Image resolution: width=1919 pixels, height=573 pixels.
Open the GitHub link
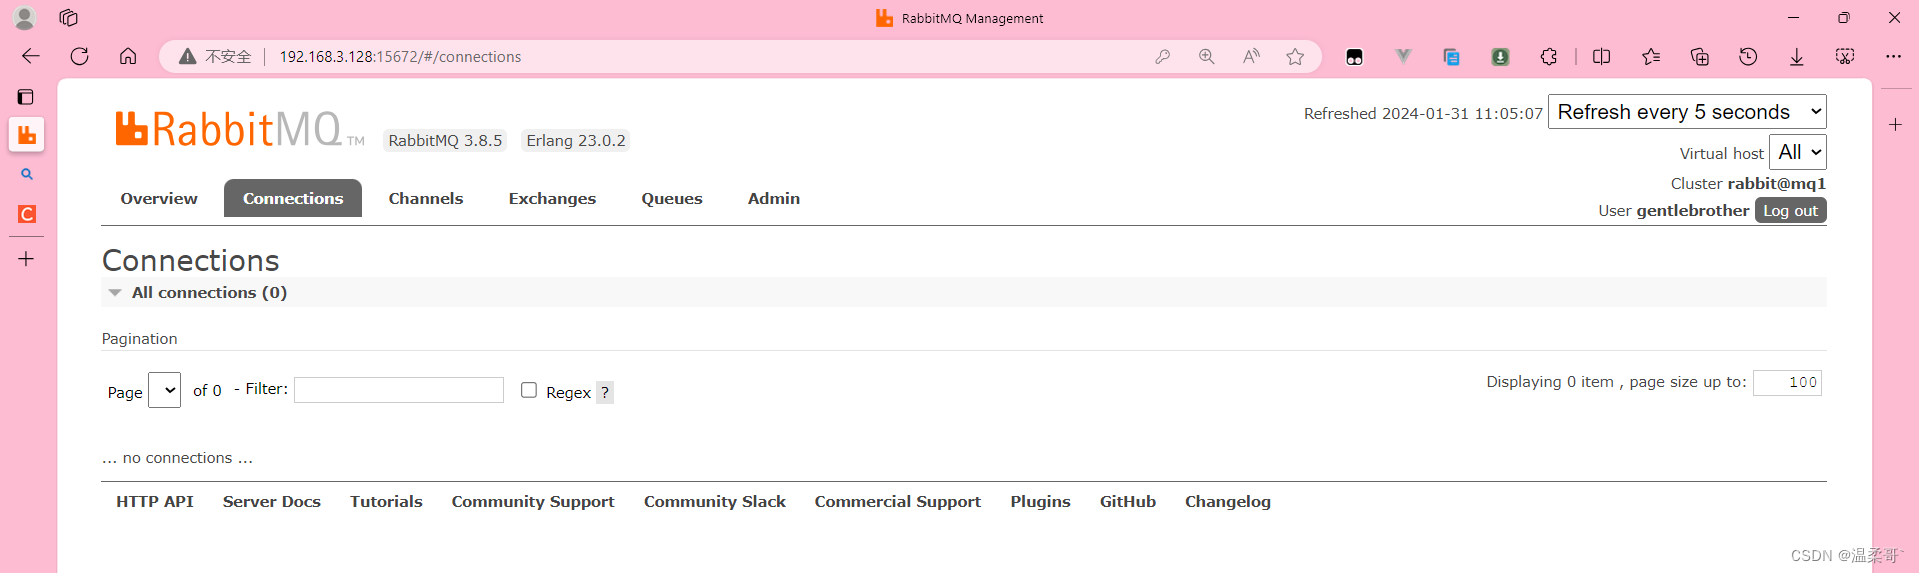[1128, 502]
